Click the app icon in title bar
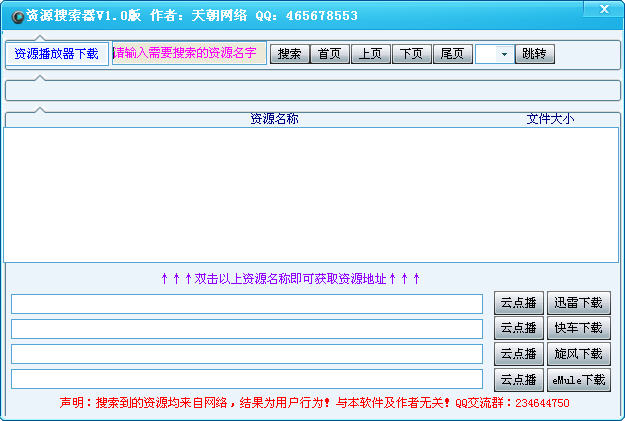Image resolution: width=625 pixels, height=421 pixels. [x=18, y=17]
